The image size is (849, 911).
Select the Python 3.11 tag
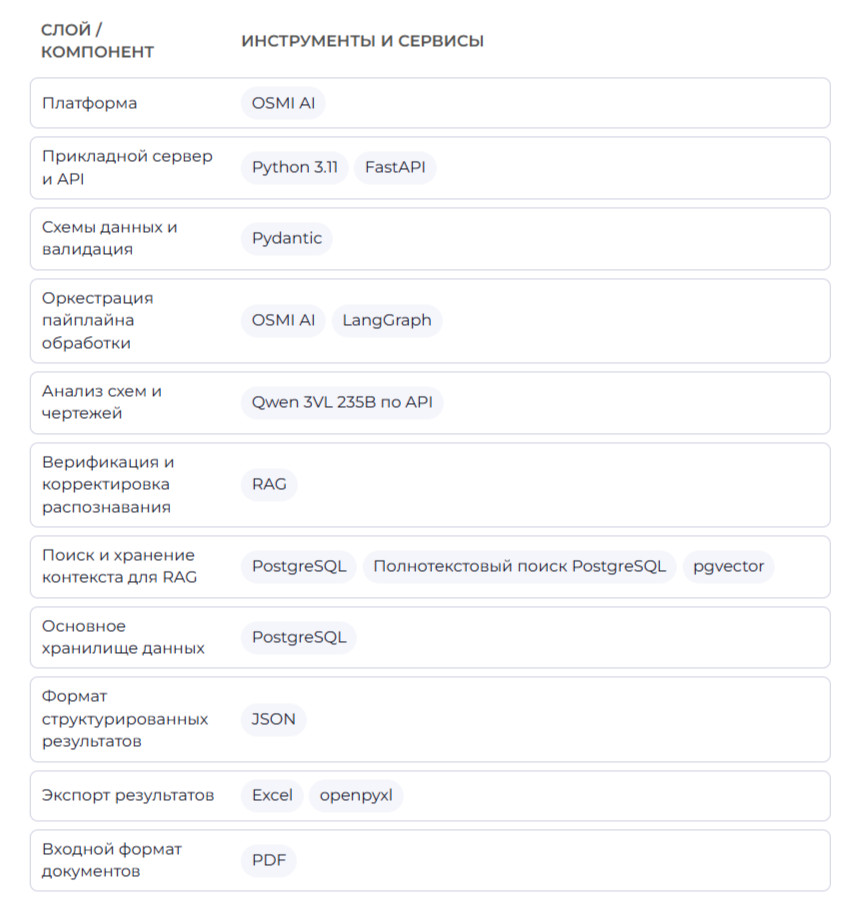[295, 168]
